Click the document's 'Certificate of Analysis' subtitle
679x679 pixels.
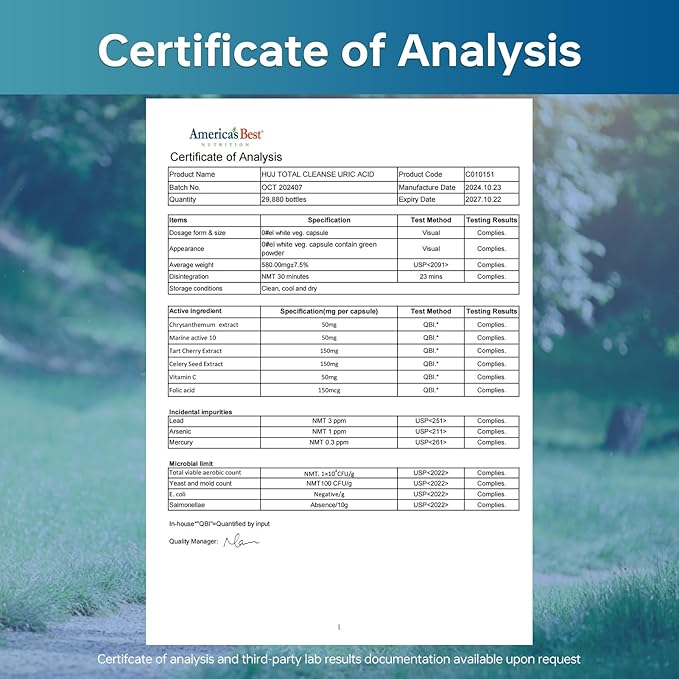click(226, 157)
